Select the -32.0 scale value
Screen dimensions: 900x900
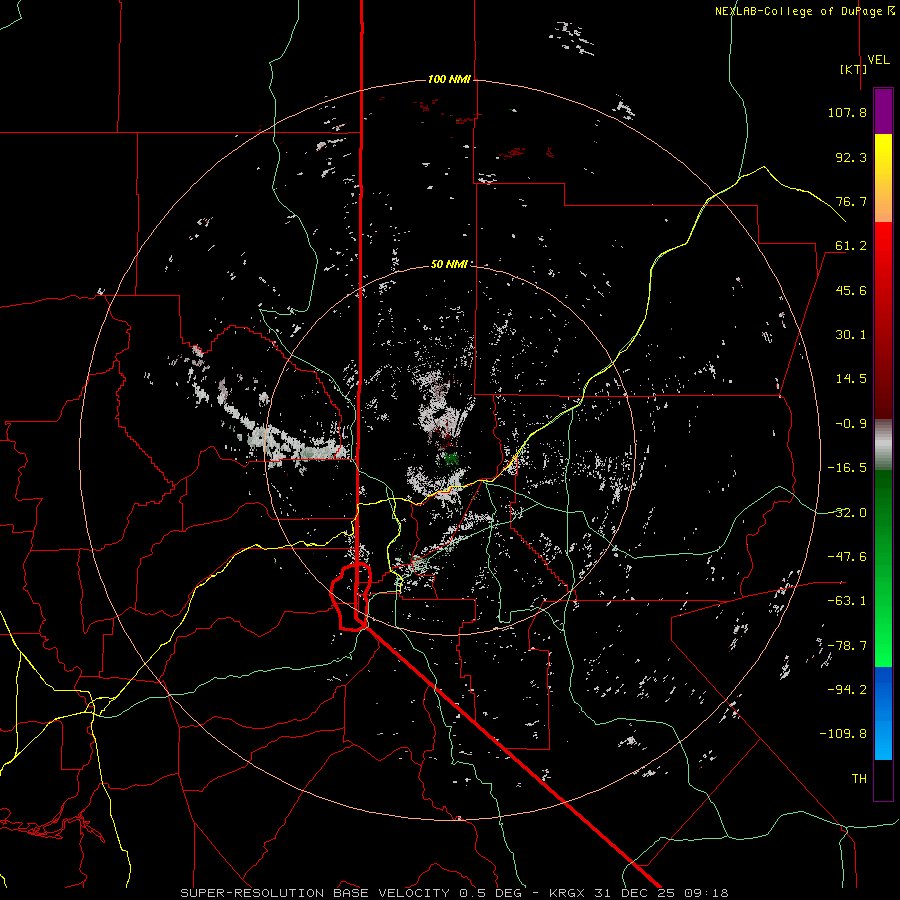coord(847,513)
